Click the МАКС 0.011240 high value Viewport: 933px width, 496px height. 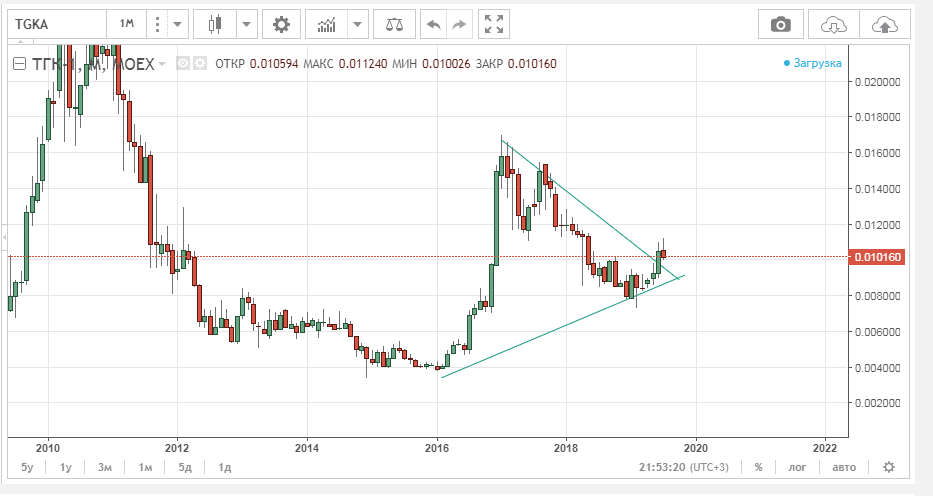[345, 64]
